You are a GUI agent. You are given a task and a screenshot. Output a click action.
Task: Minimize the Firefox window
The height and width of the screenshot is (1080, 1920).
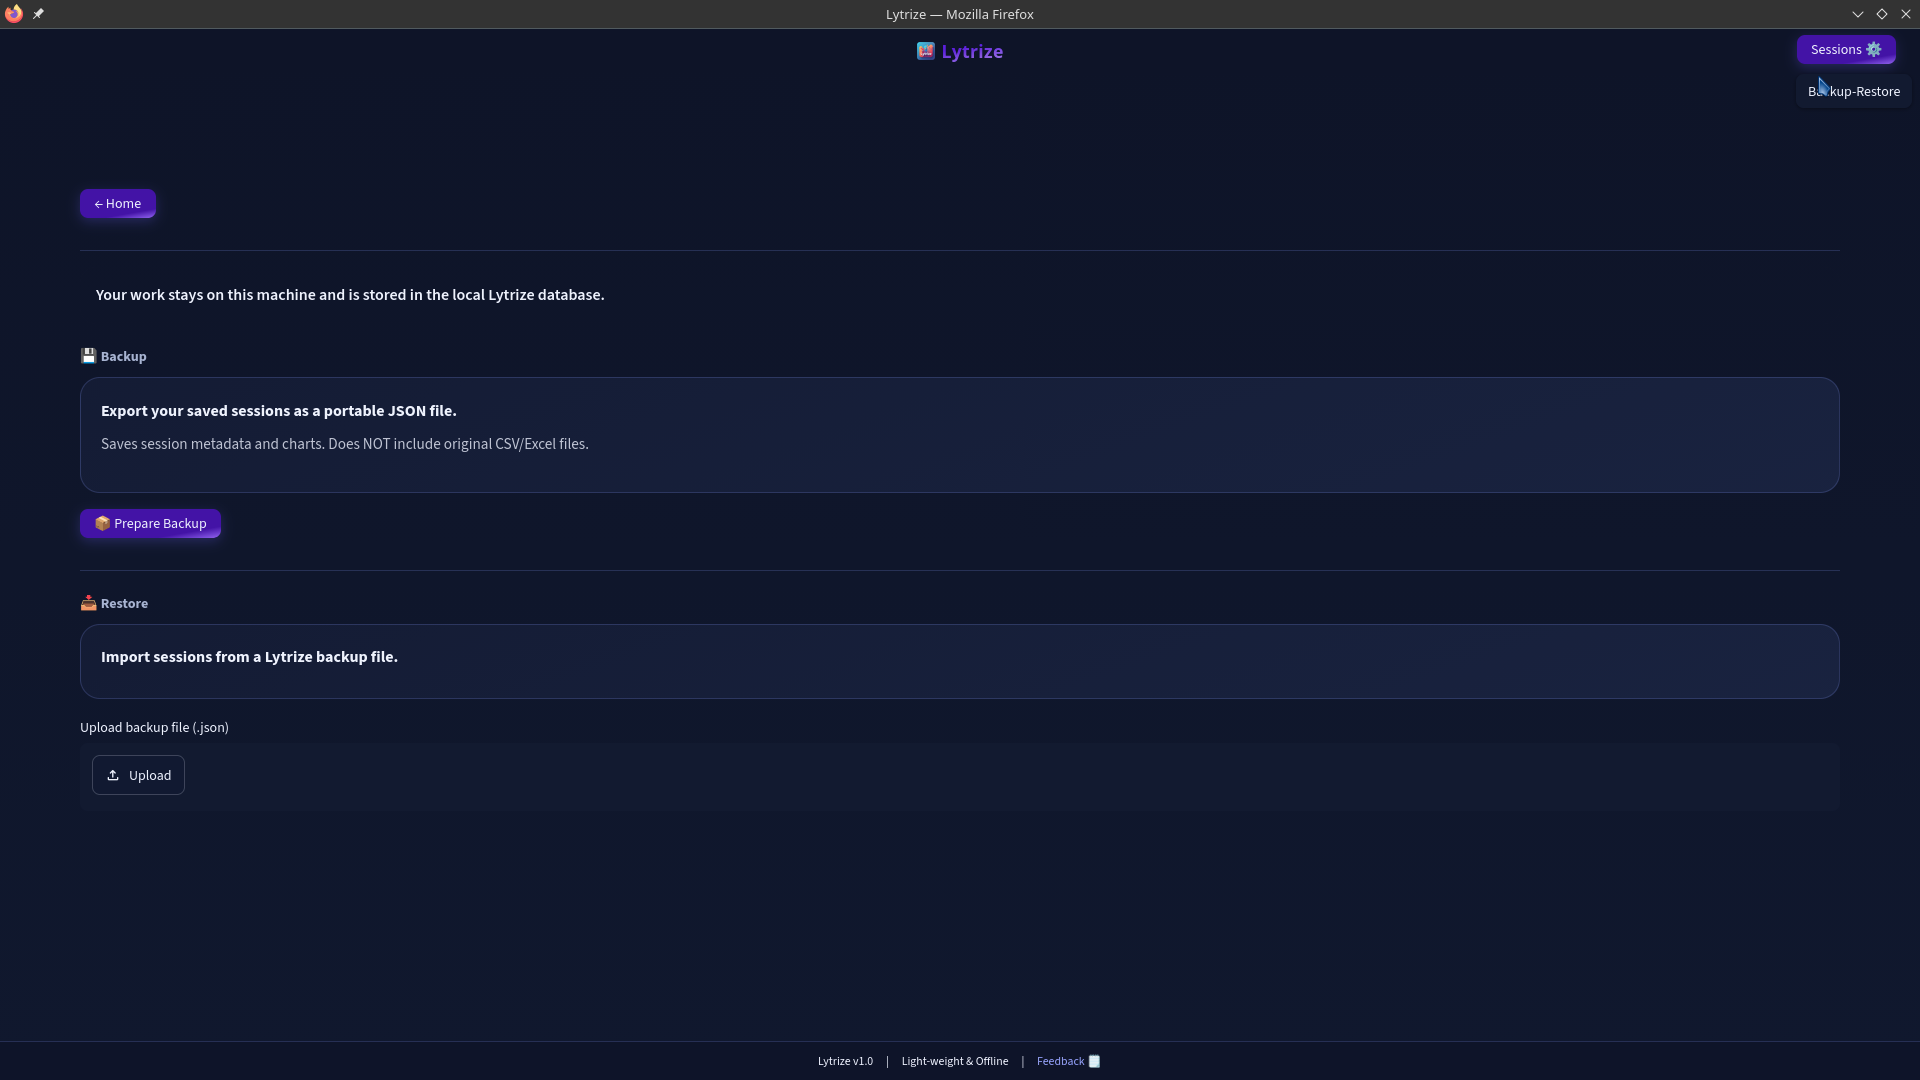click(1858, 14)
